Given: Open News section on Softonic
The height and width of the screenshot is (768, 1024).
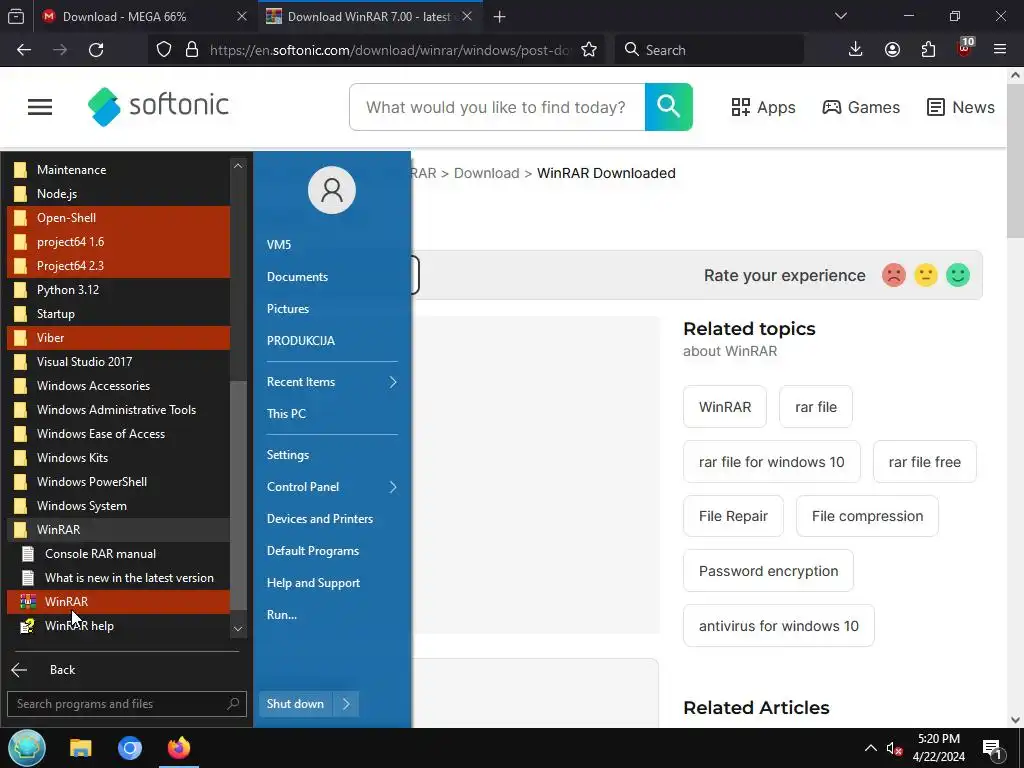Looking at the screenshot, I should (x=961, y=107).
